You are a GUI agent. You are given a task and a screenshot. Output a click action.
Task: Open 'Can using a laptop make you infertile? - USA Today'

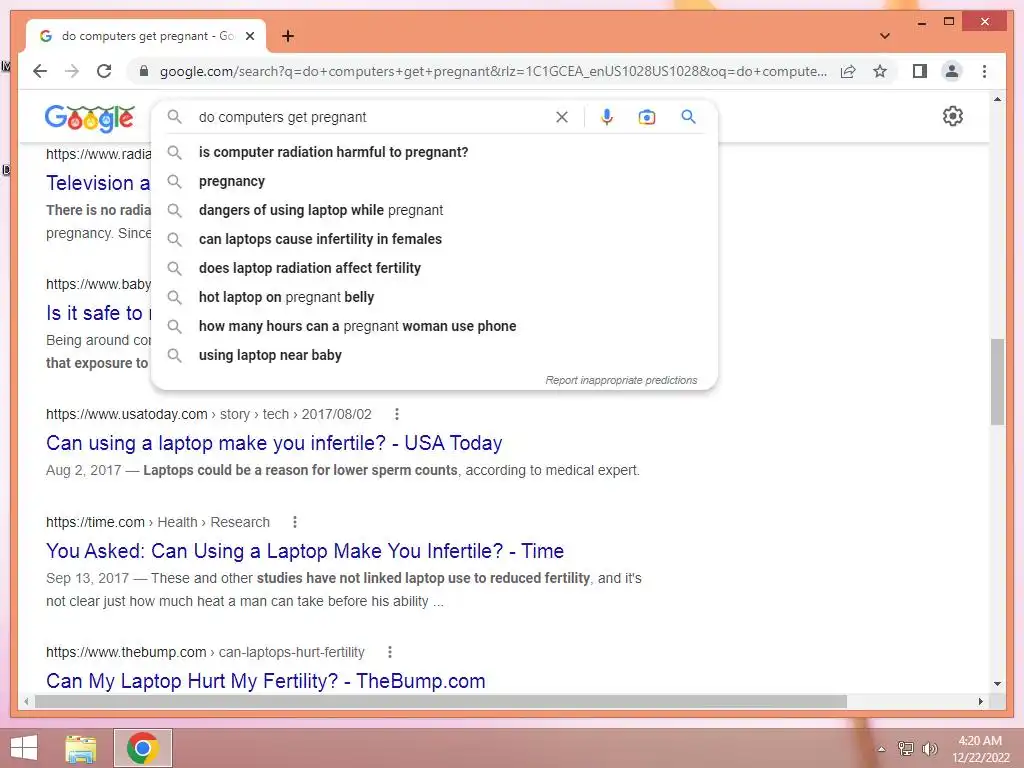(274, 443)
